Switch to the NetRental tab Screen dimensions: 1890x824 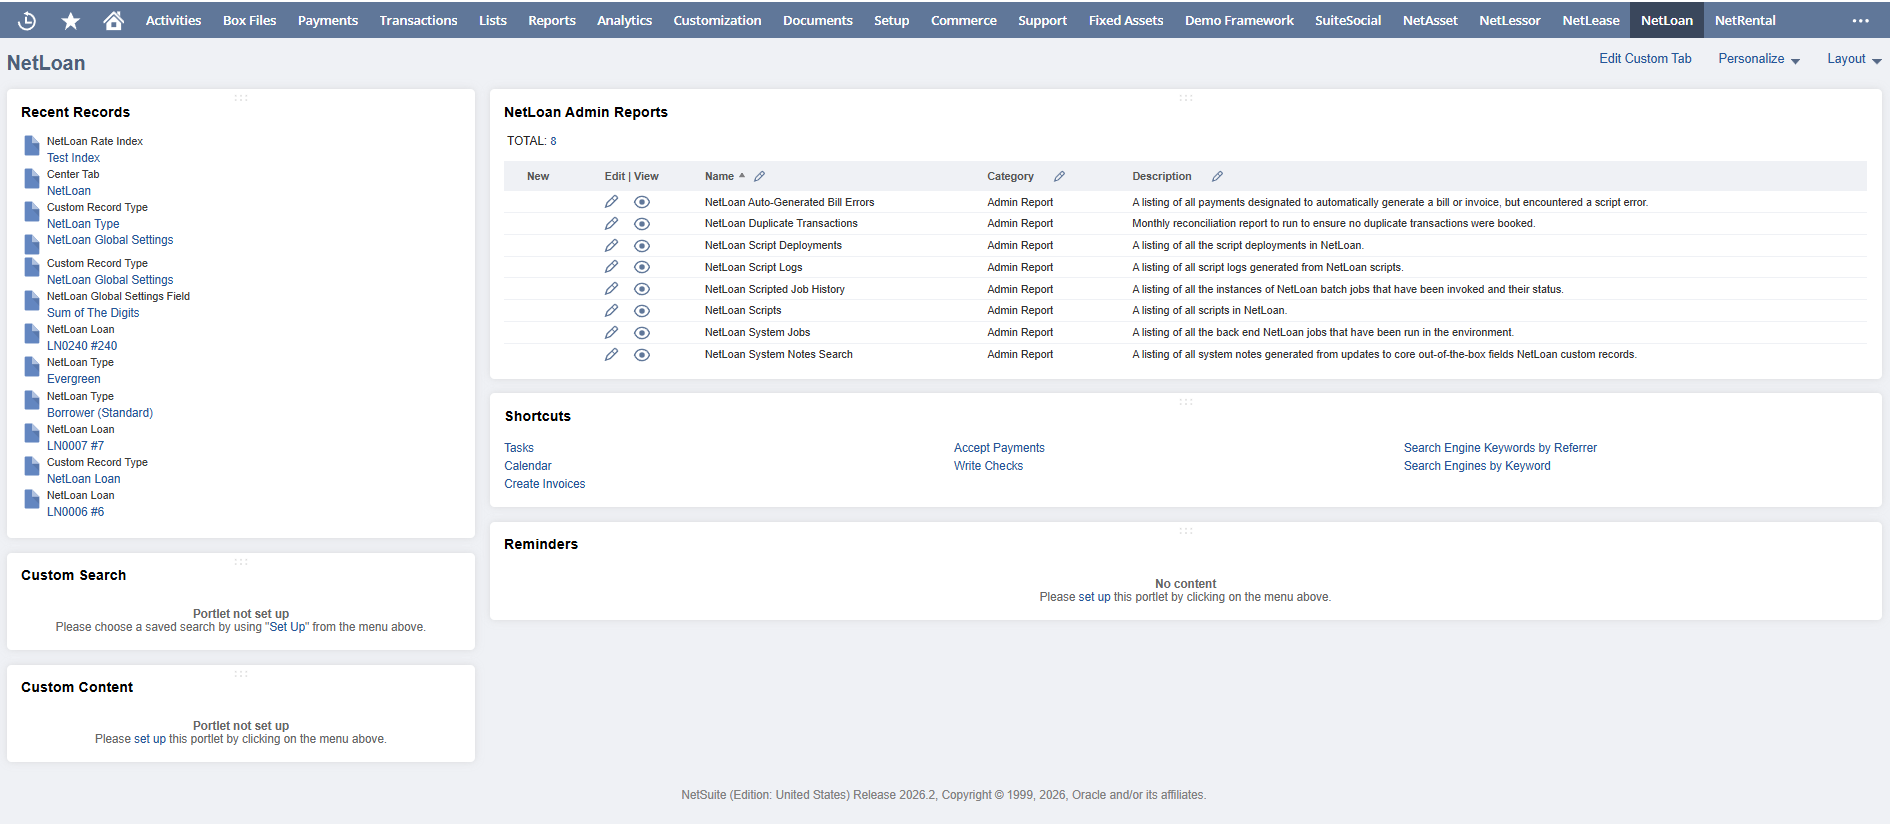coord(1745,20)
